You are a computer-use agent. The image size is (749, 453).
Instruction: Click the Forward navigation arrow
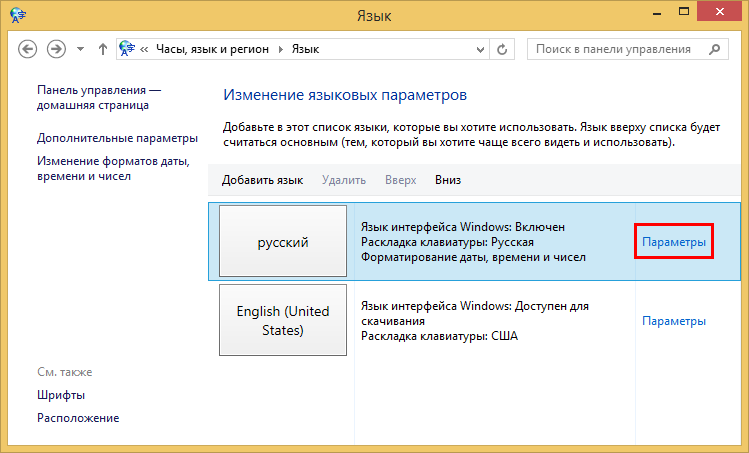click(x=56, y=49)
